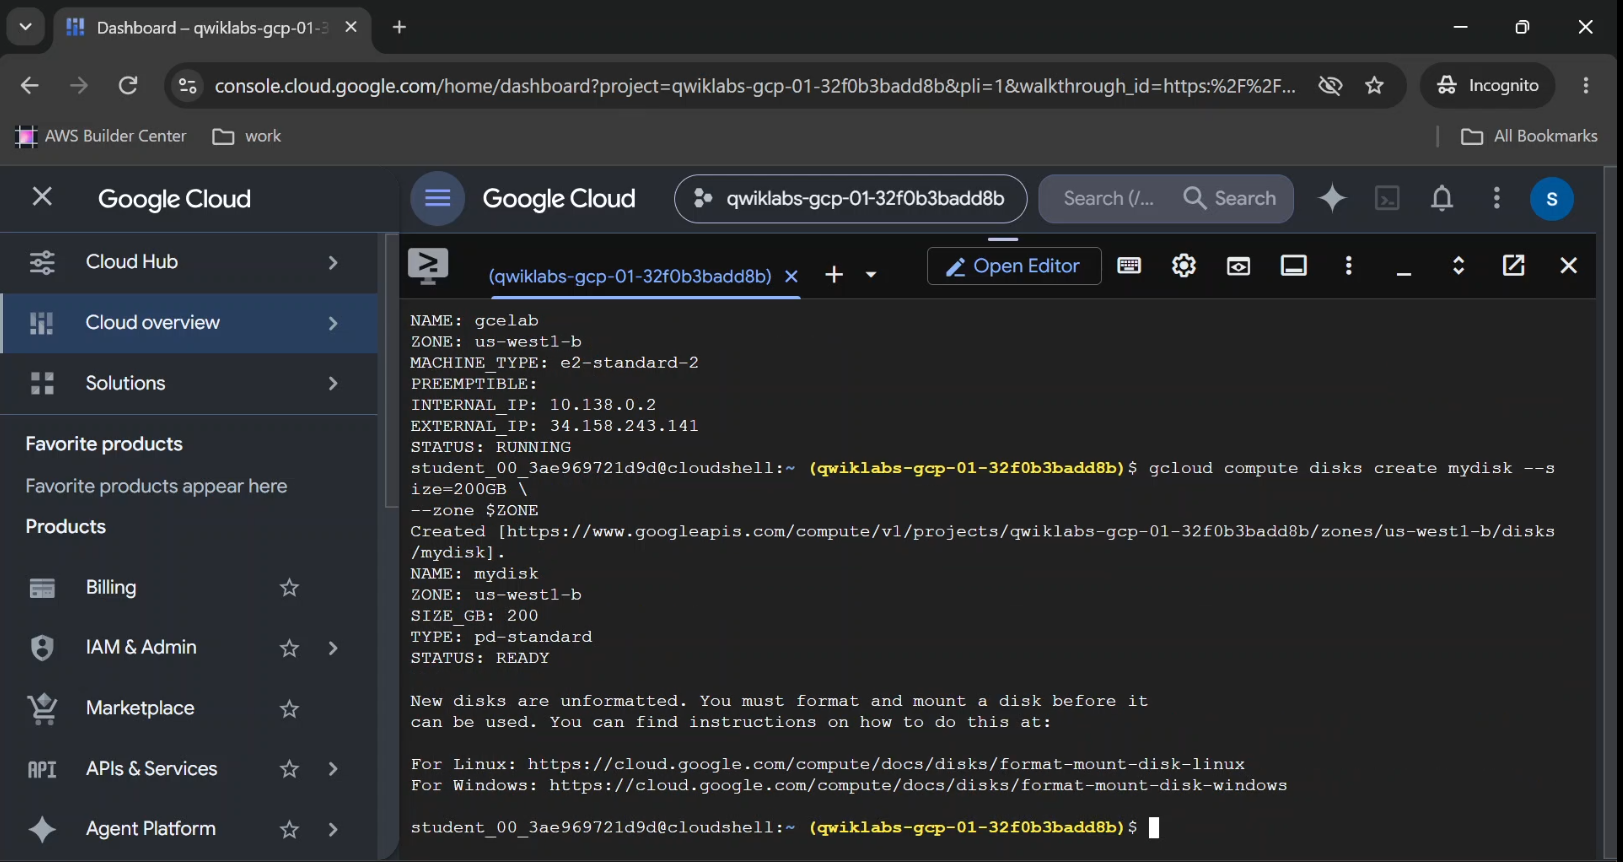Close the Google Cloud navigation menu
Viewport: 1623px width, 862px height.
[42, 197]
